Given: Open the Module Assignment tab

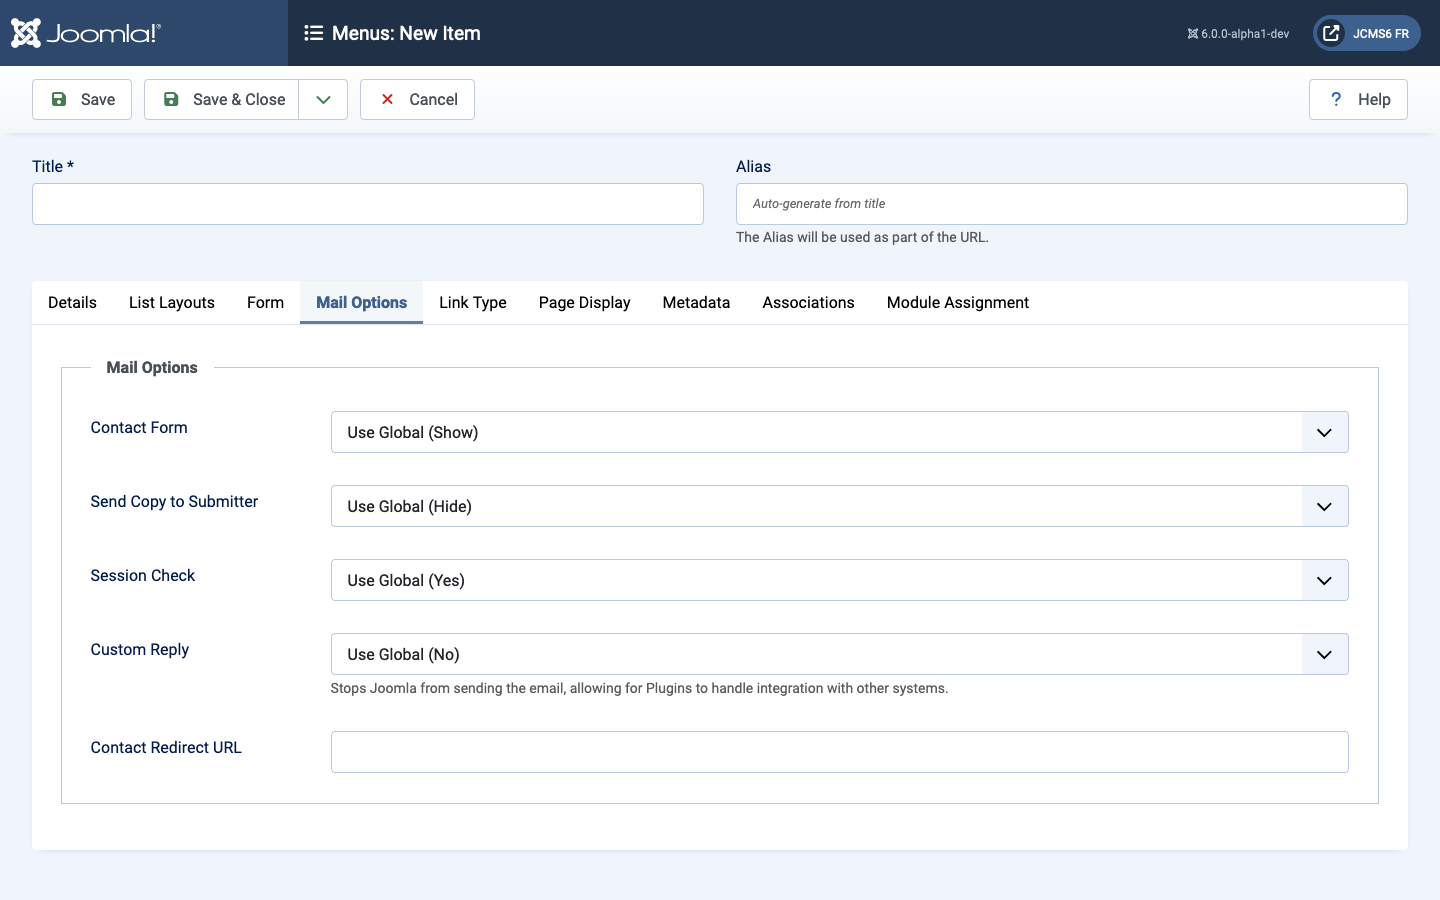Looking at the screenshot, I should [x=958, y=302].
